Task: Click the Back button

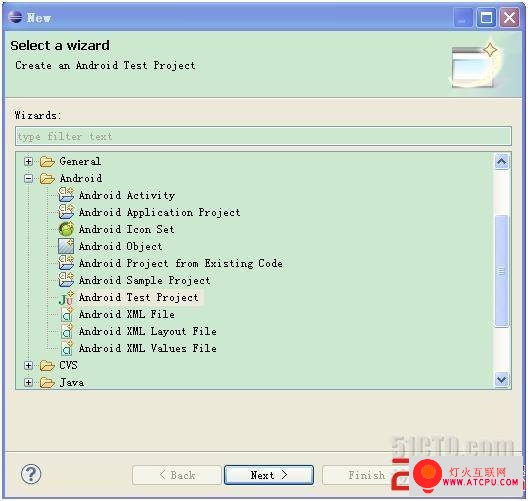Action: [177, 475]
